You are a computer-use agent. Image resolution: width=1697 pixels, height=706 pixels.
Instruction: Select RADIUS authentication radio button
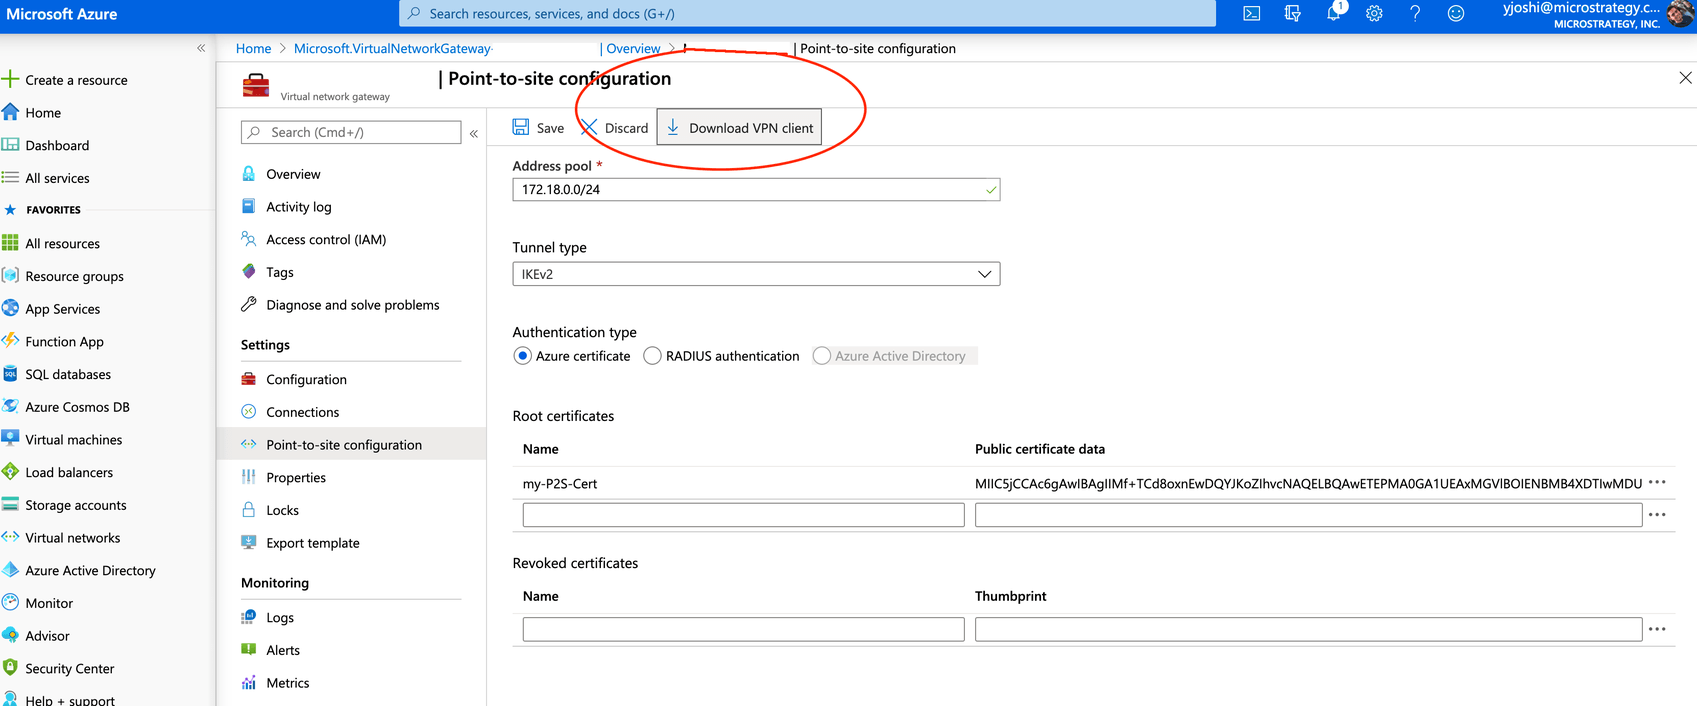(652, 356)
